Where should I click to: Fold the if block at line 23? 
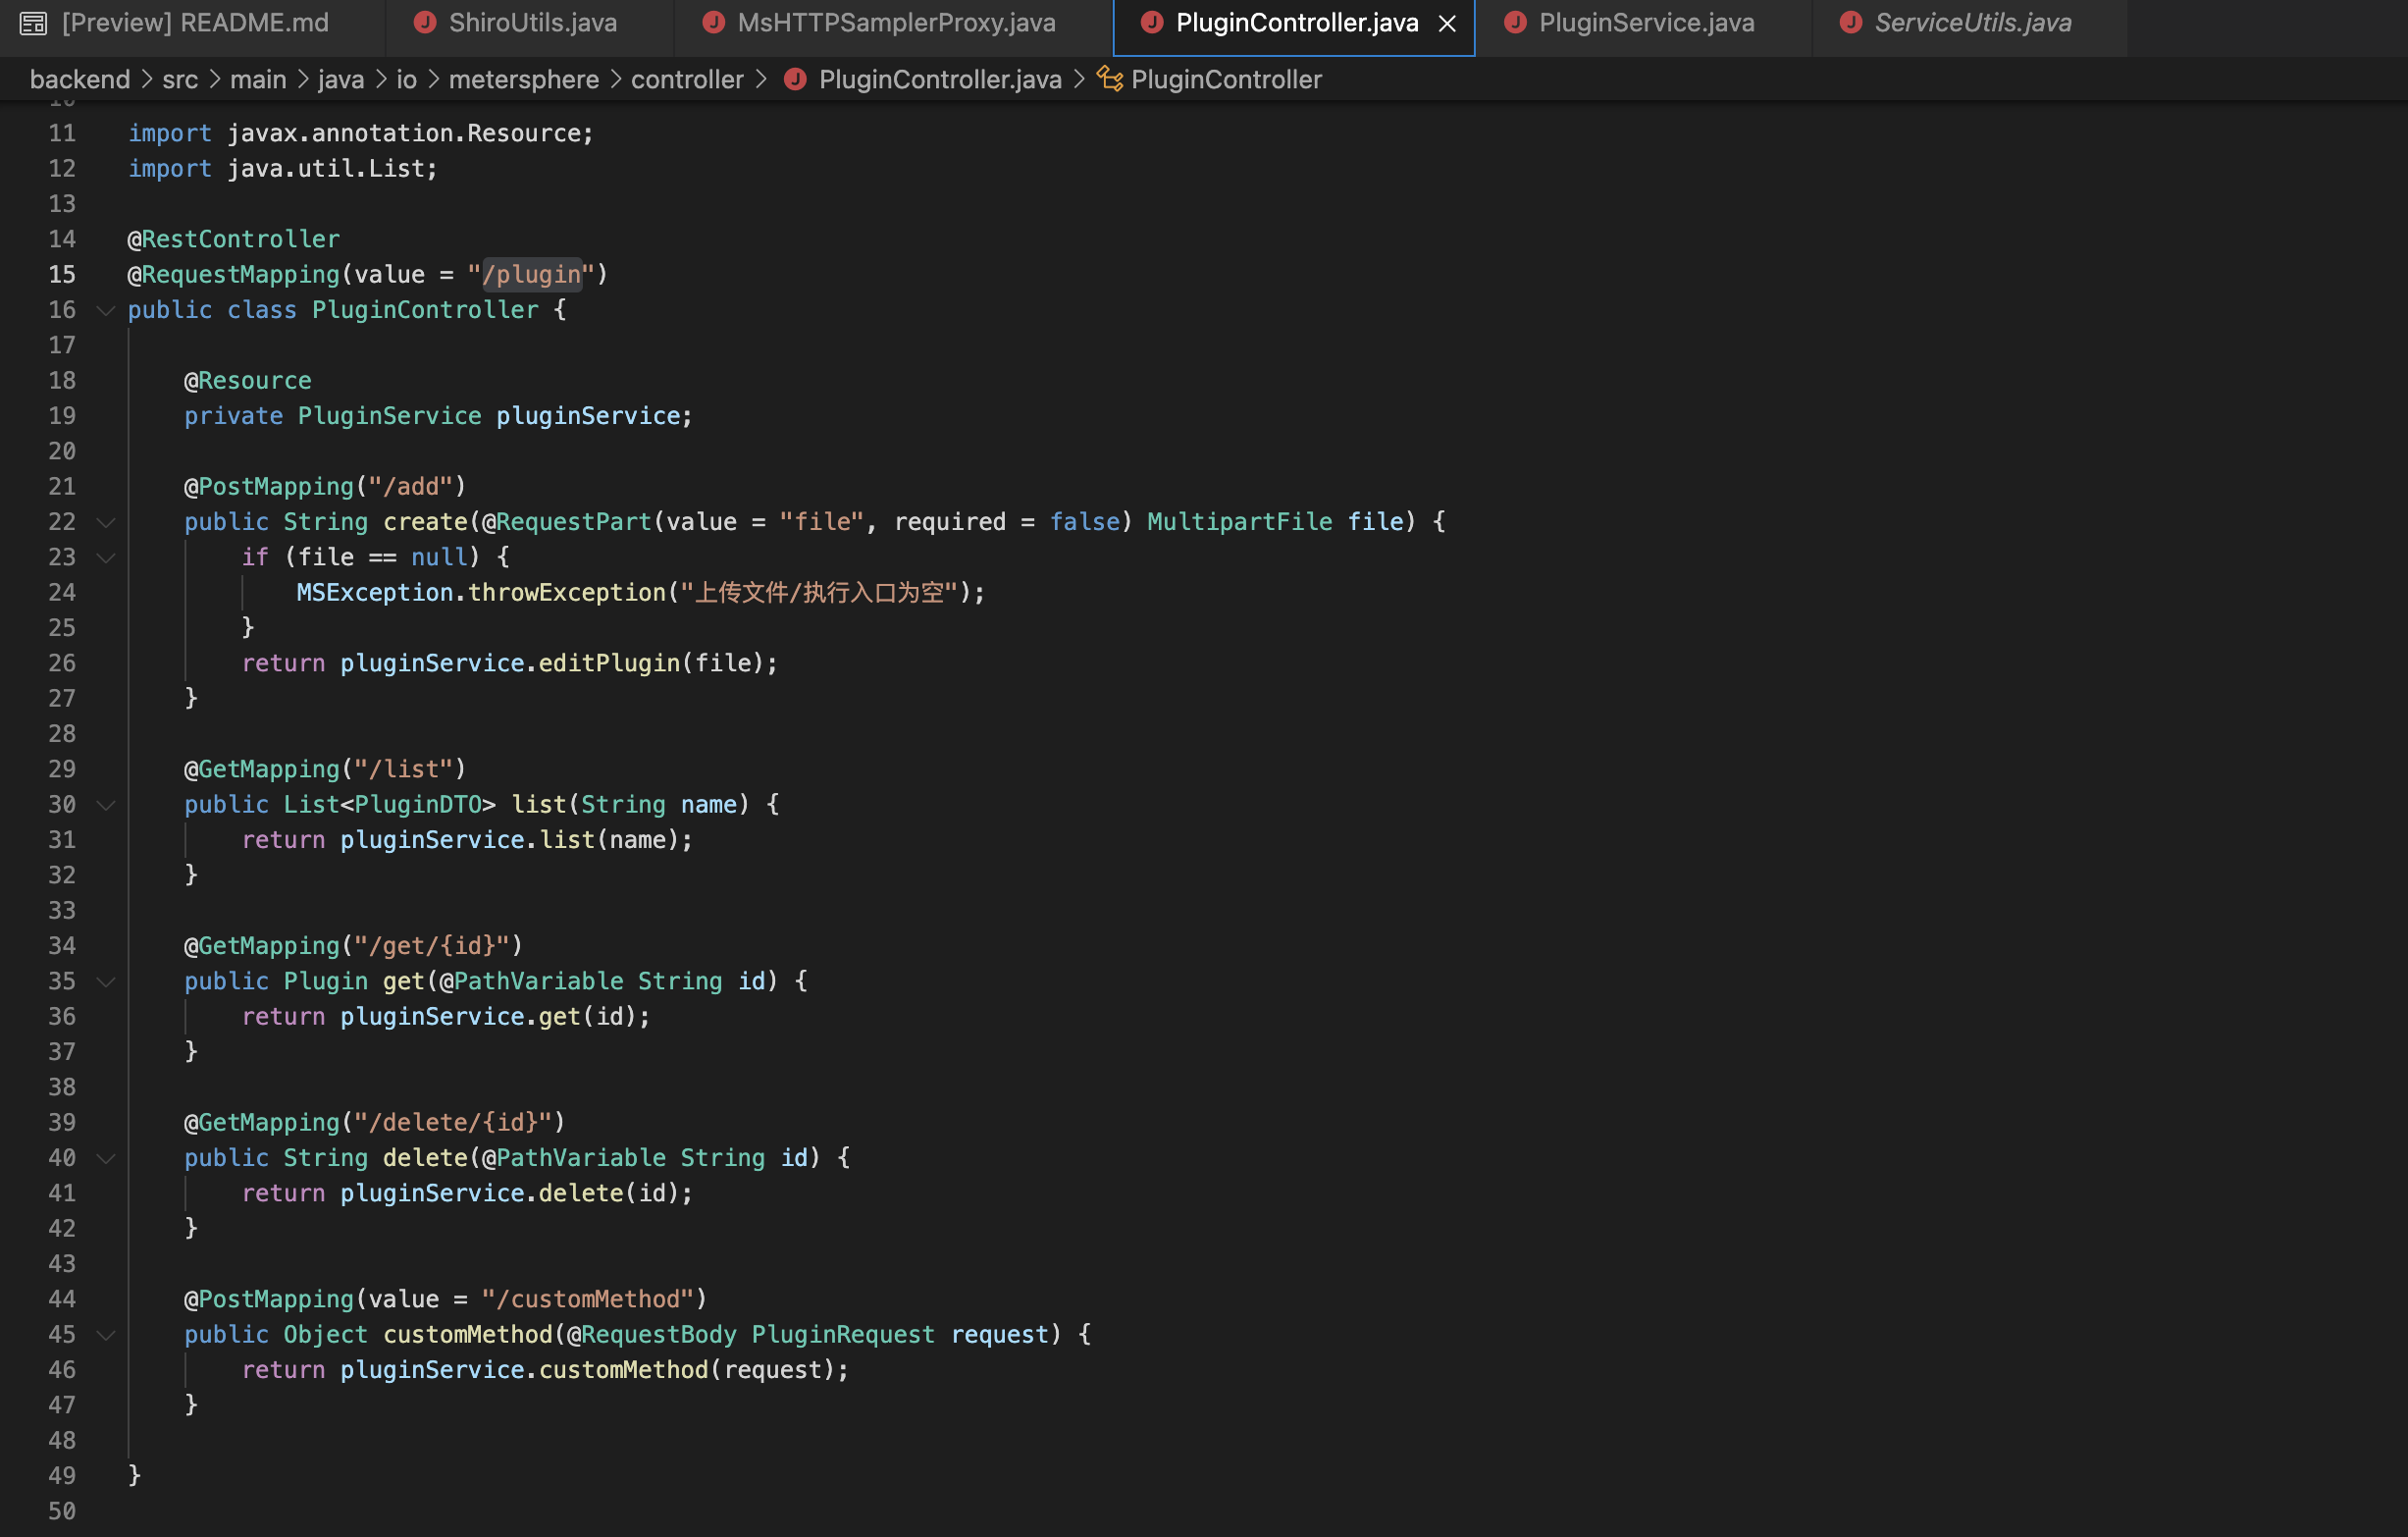tap(106, 558)
